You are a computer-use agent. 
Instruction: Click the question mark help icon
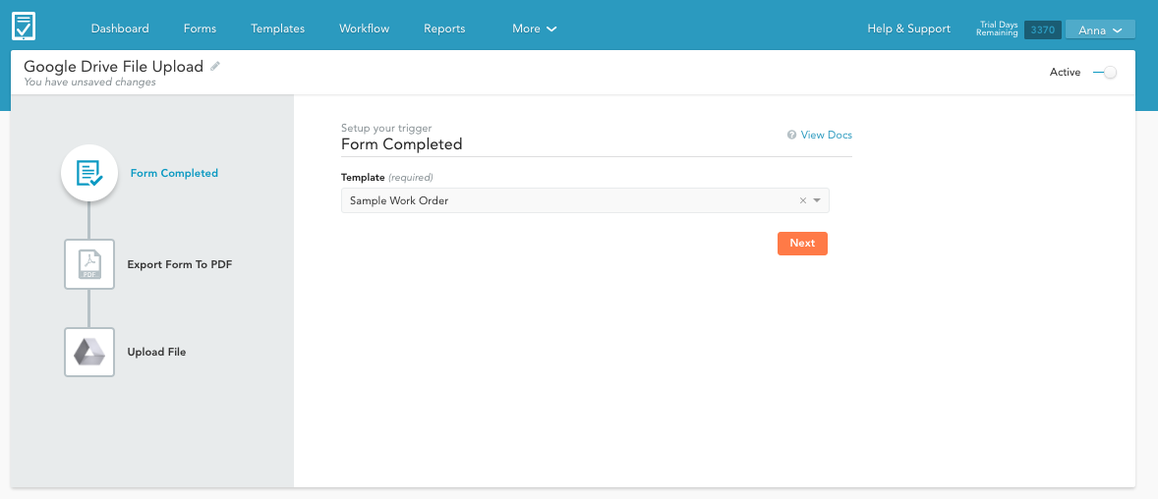pos(792,135)
